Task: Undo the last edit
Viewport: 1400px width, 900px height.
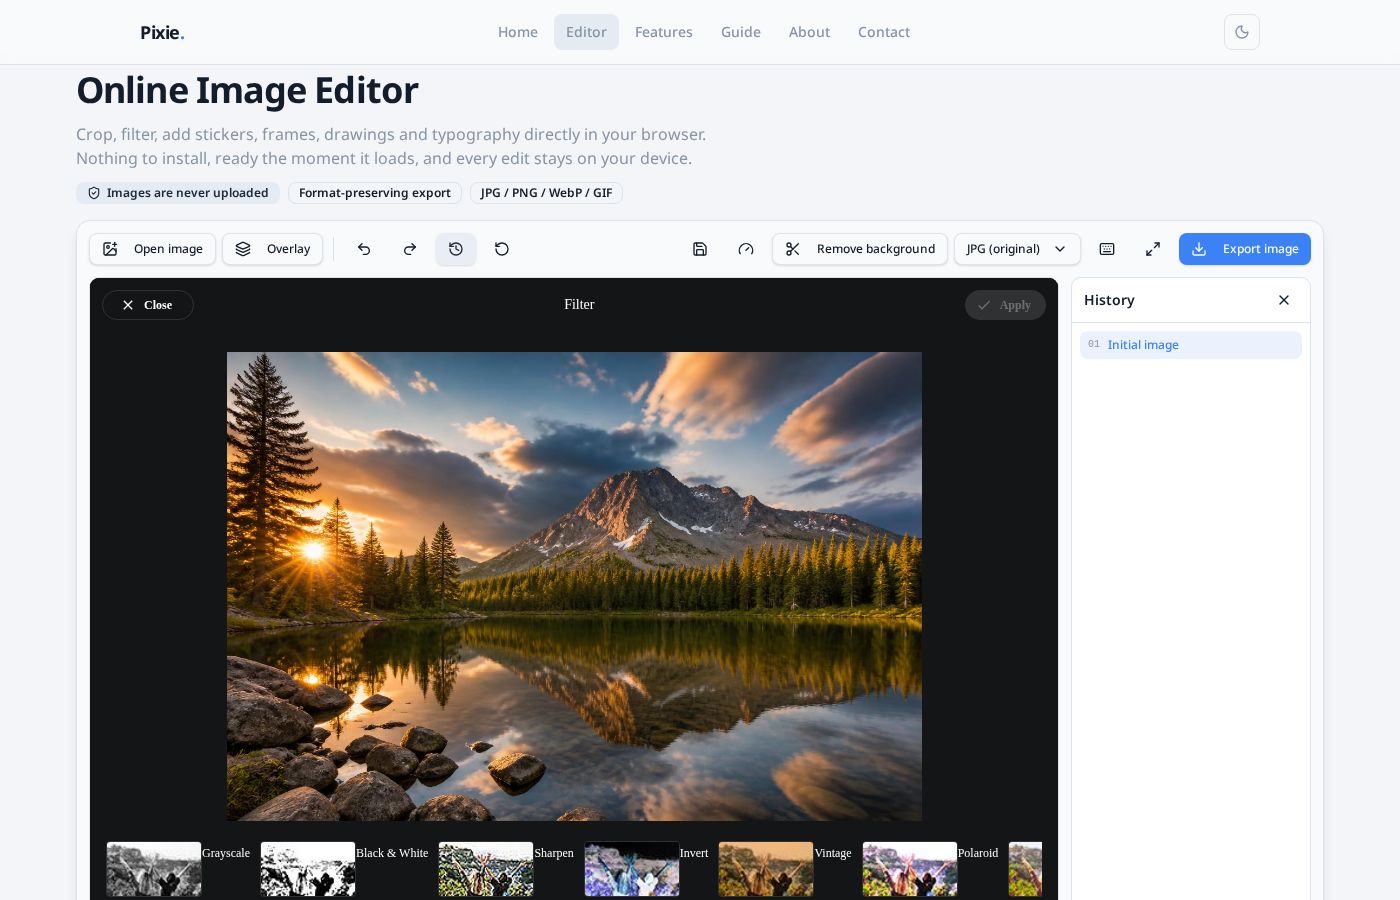Action: point(364,249)
